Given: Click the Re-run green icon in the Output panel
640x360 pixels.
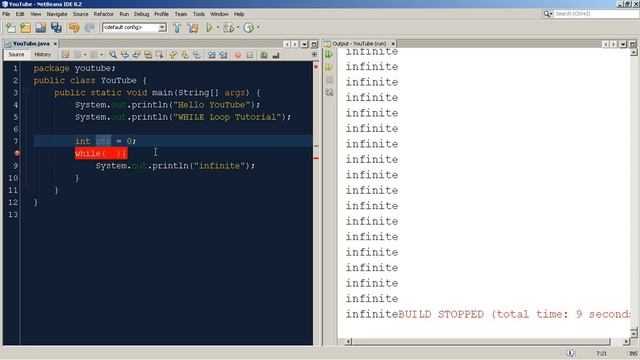Looking at the screenshot, I should [x=329, y=54].
